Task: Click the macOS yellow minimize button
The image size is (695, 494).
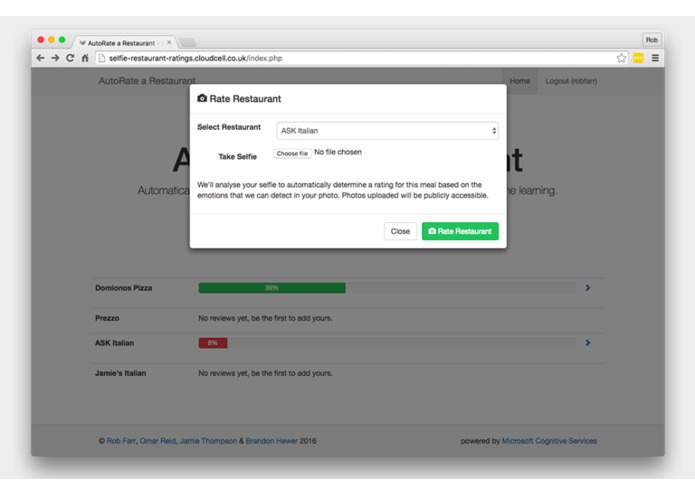Action: [51, 40]
